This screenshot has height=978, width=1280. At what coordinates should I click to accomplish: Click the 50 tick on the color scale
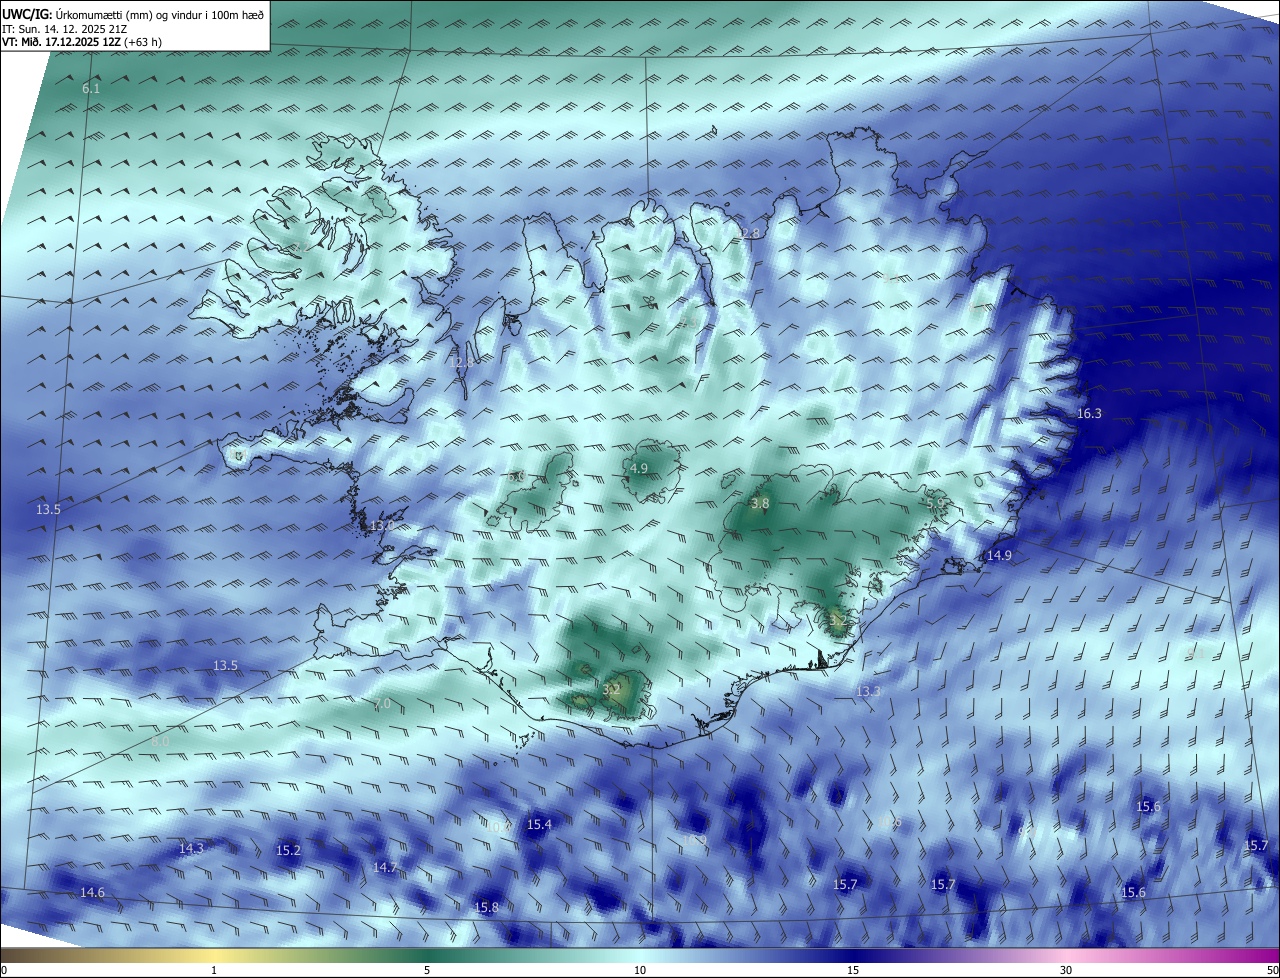(x=1272, y=971)
